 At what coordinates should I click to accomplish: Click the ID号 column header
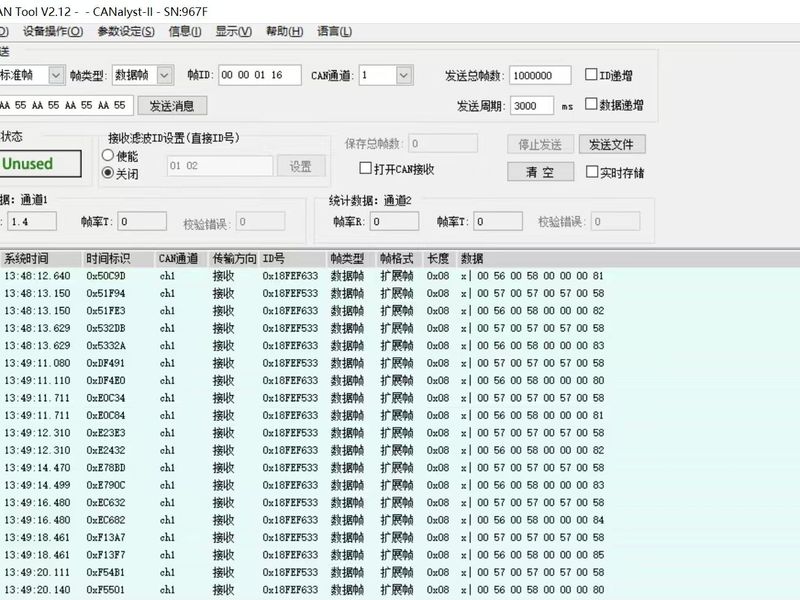(292, 259)
